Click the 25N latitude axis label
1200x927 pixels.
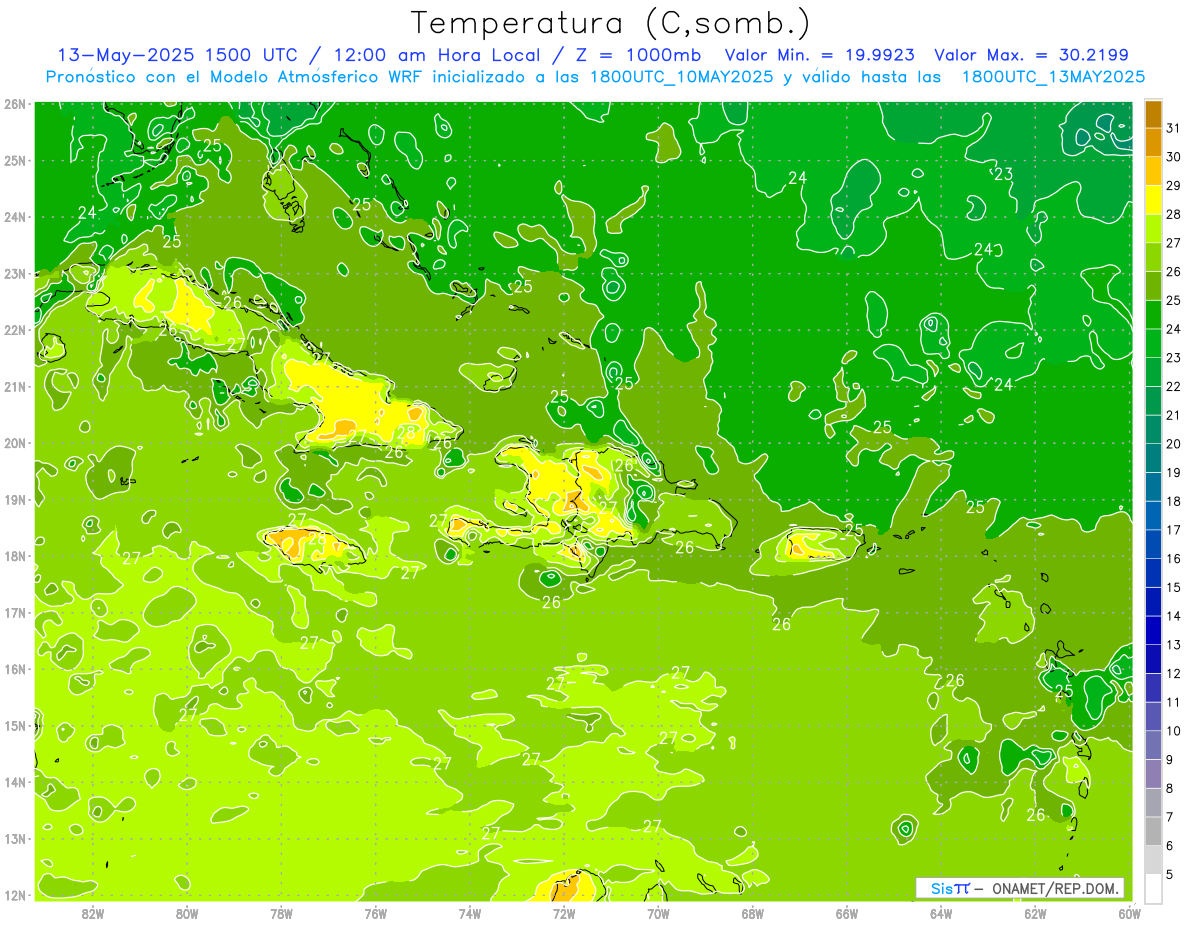pyautogui.click(x=15, y=160)
